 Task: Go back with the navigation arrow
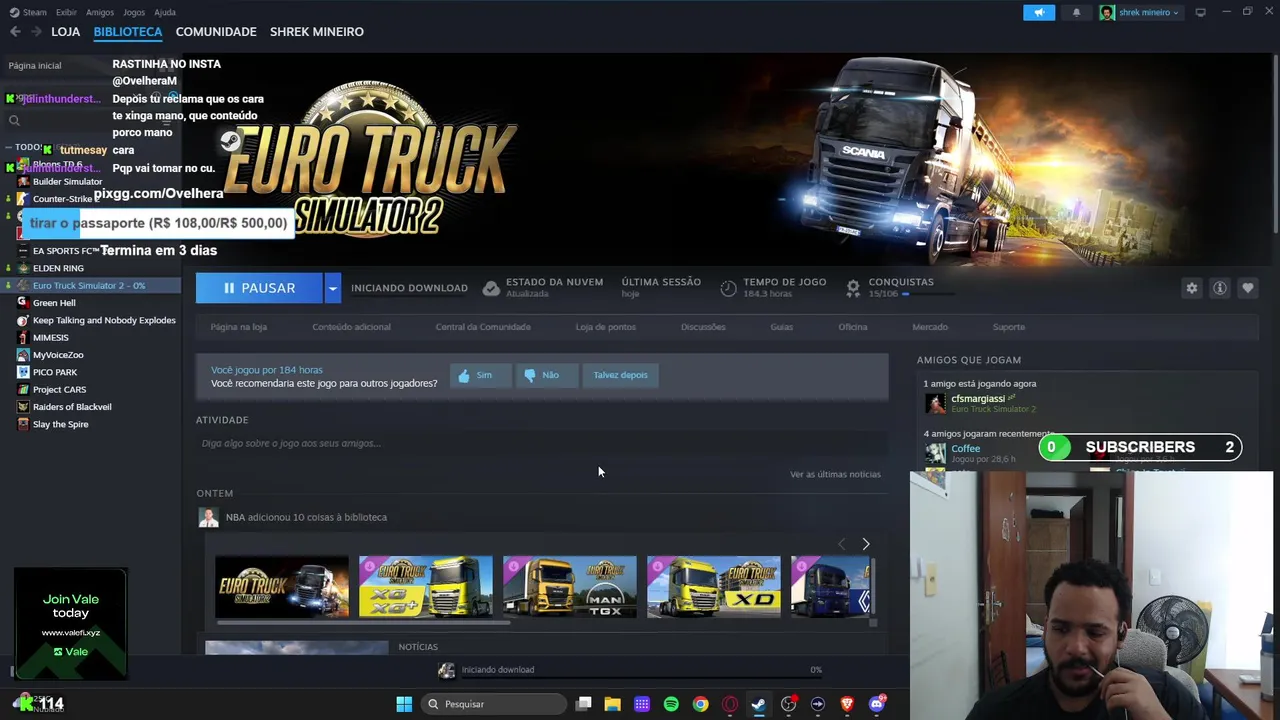pos(15,32)
